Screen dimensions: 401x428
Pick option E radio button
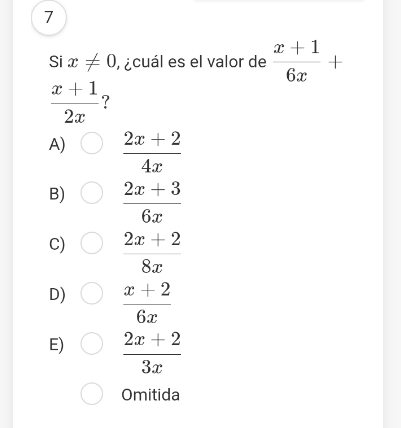coord(92,343)
